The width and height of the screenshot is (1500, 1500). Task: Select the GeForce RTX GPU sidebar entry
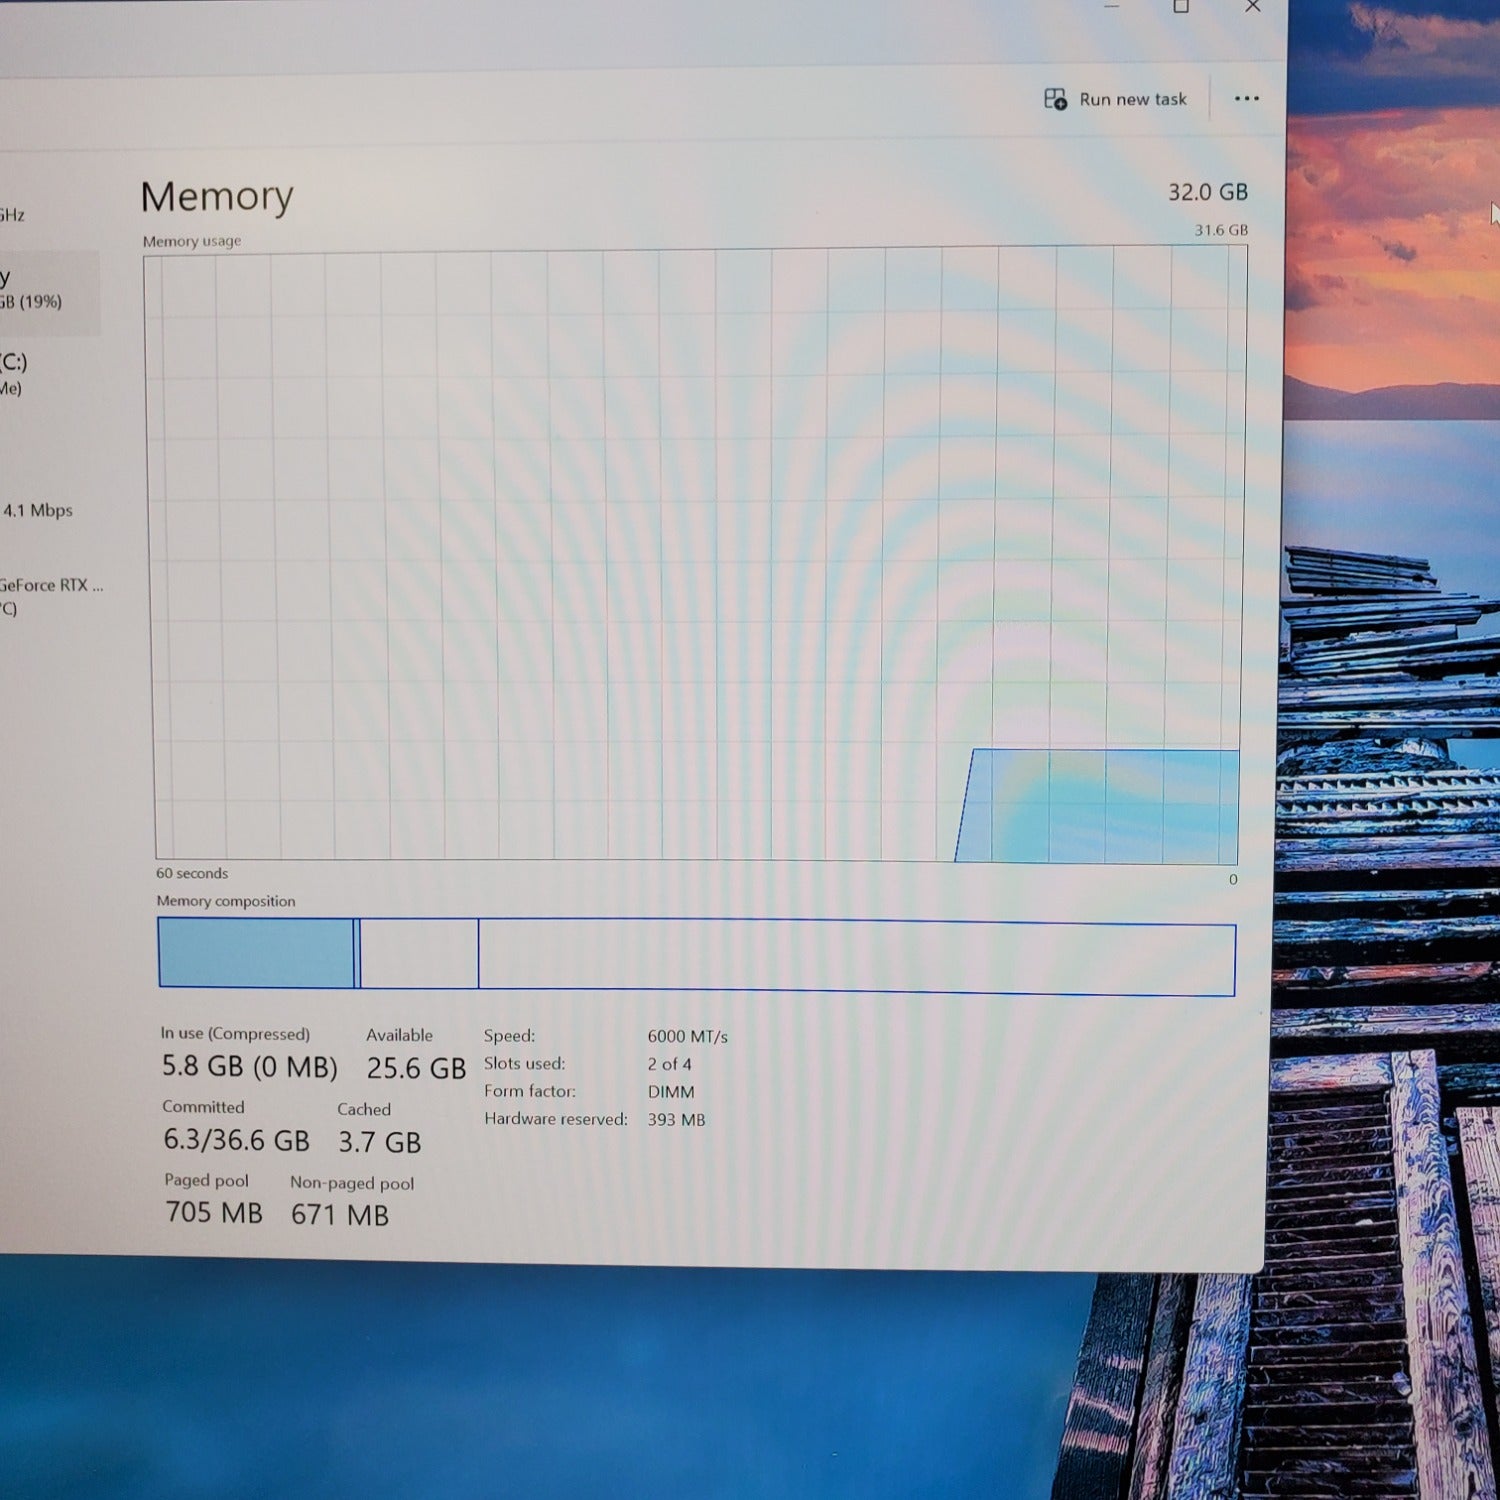click(48, 596)
